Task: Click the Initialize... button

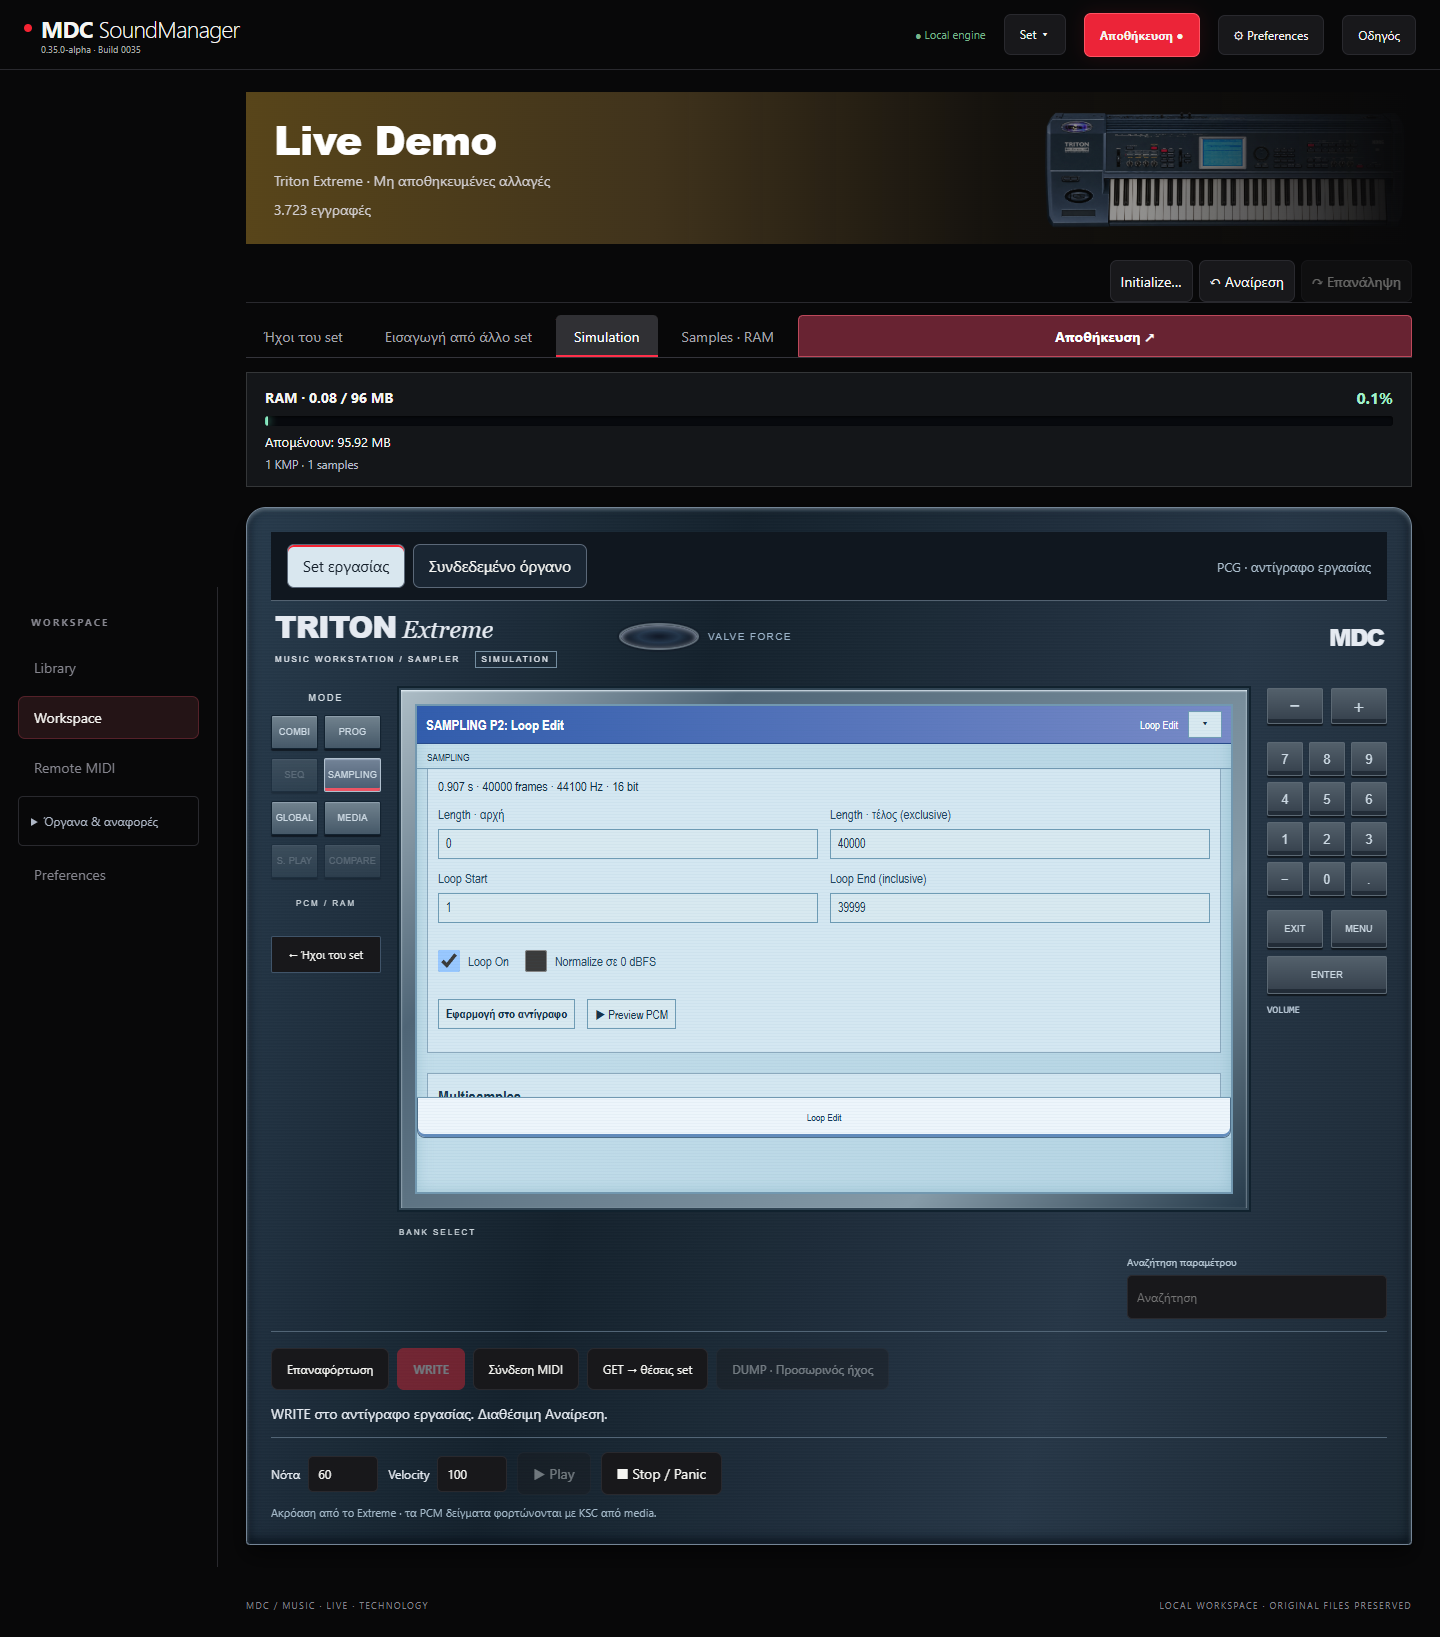Action: tap(1151, 282)
